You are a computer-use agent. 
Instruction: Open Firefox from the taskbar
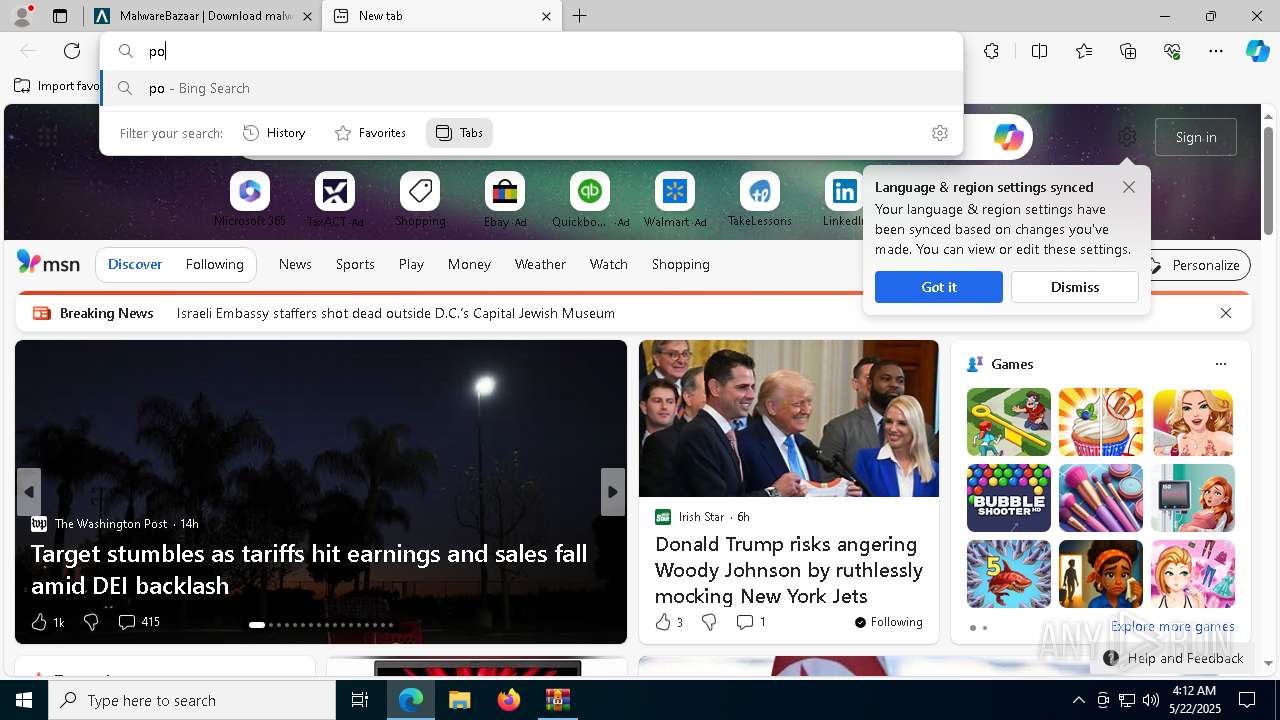click(x=509, y=700)
